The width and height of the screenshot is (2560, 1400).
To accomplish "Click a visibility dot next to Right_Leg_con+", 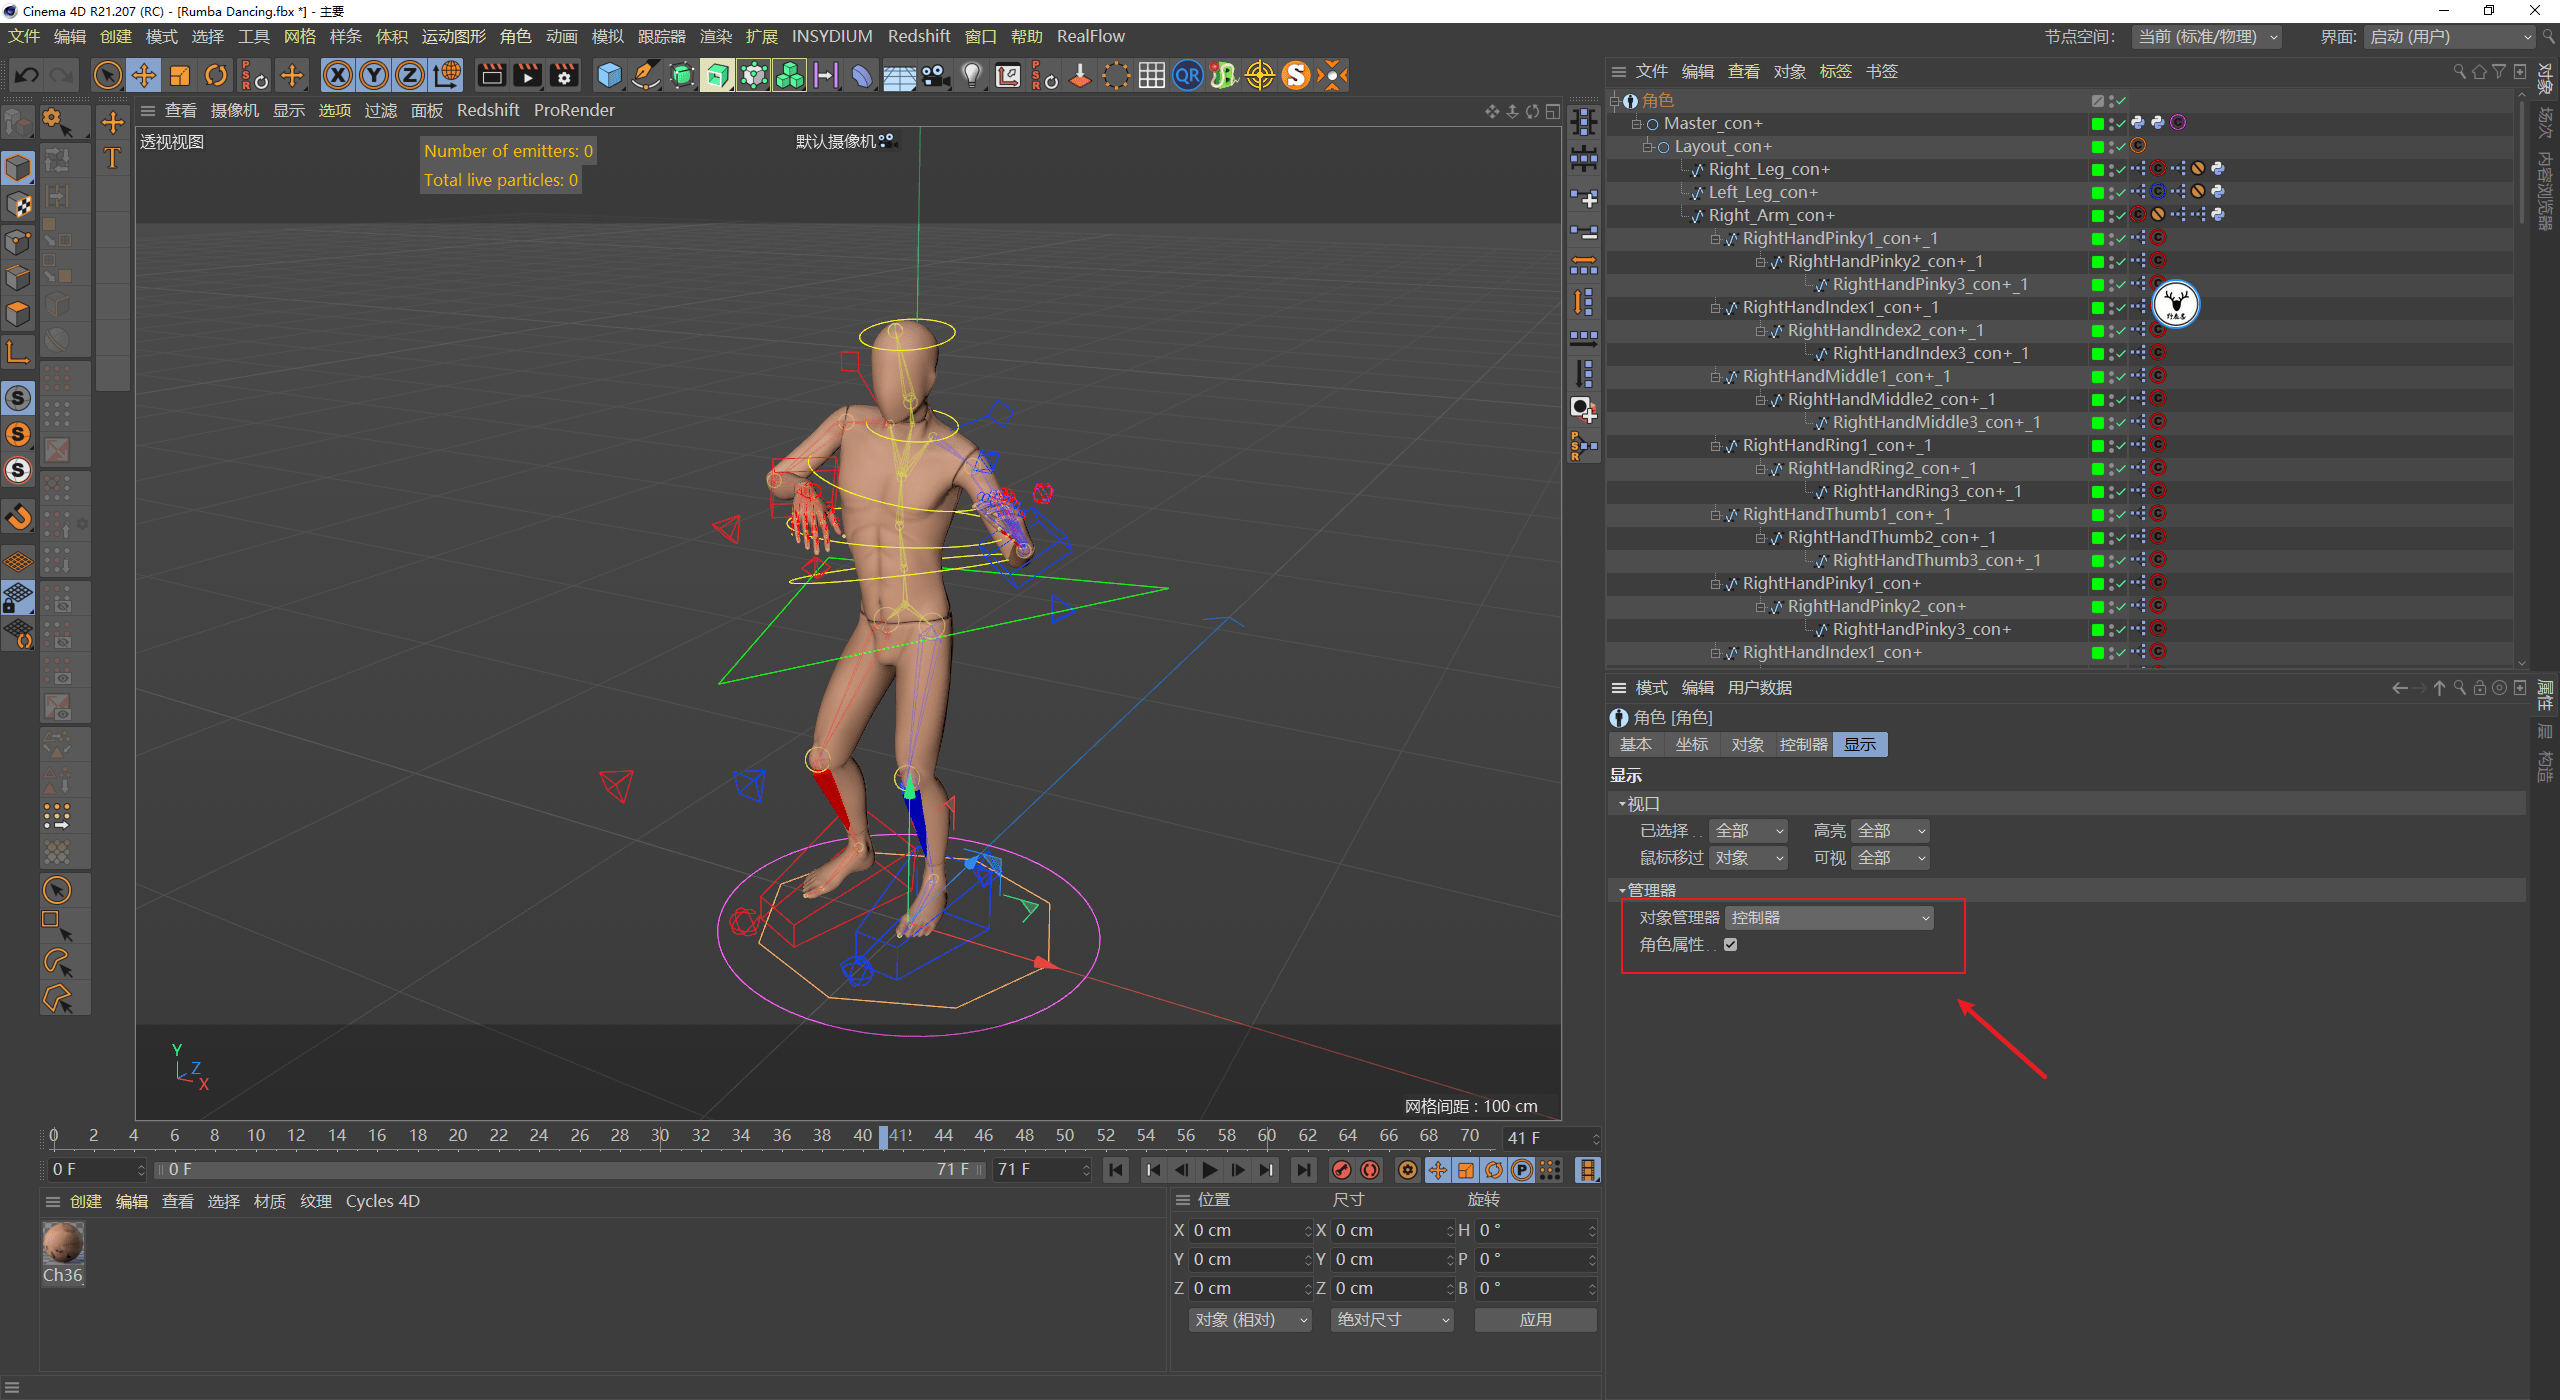I will pyautogui.click(x=2111, y=166).
